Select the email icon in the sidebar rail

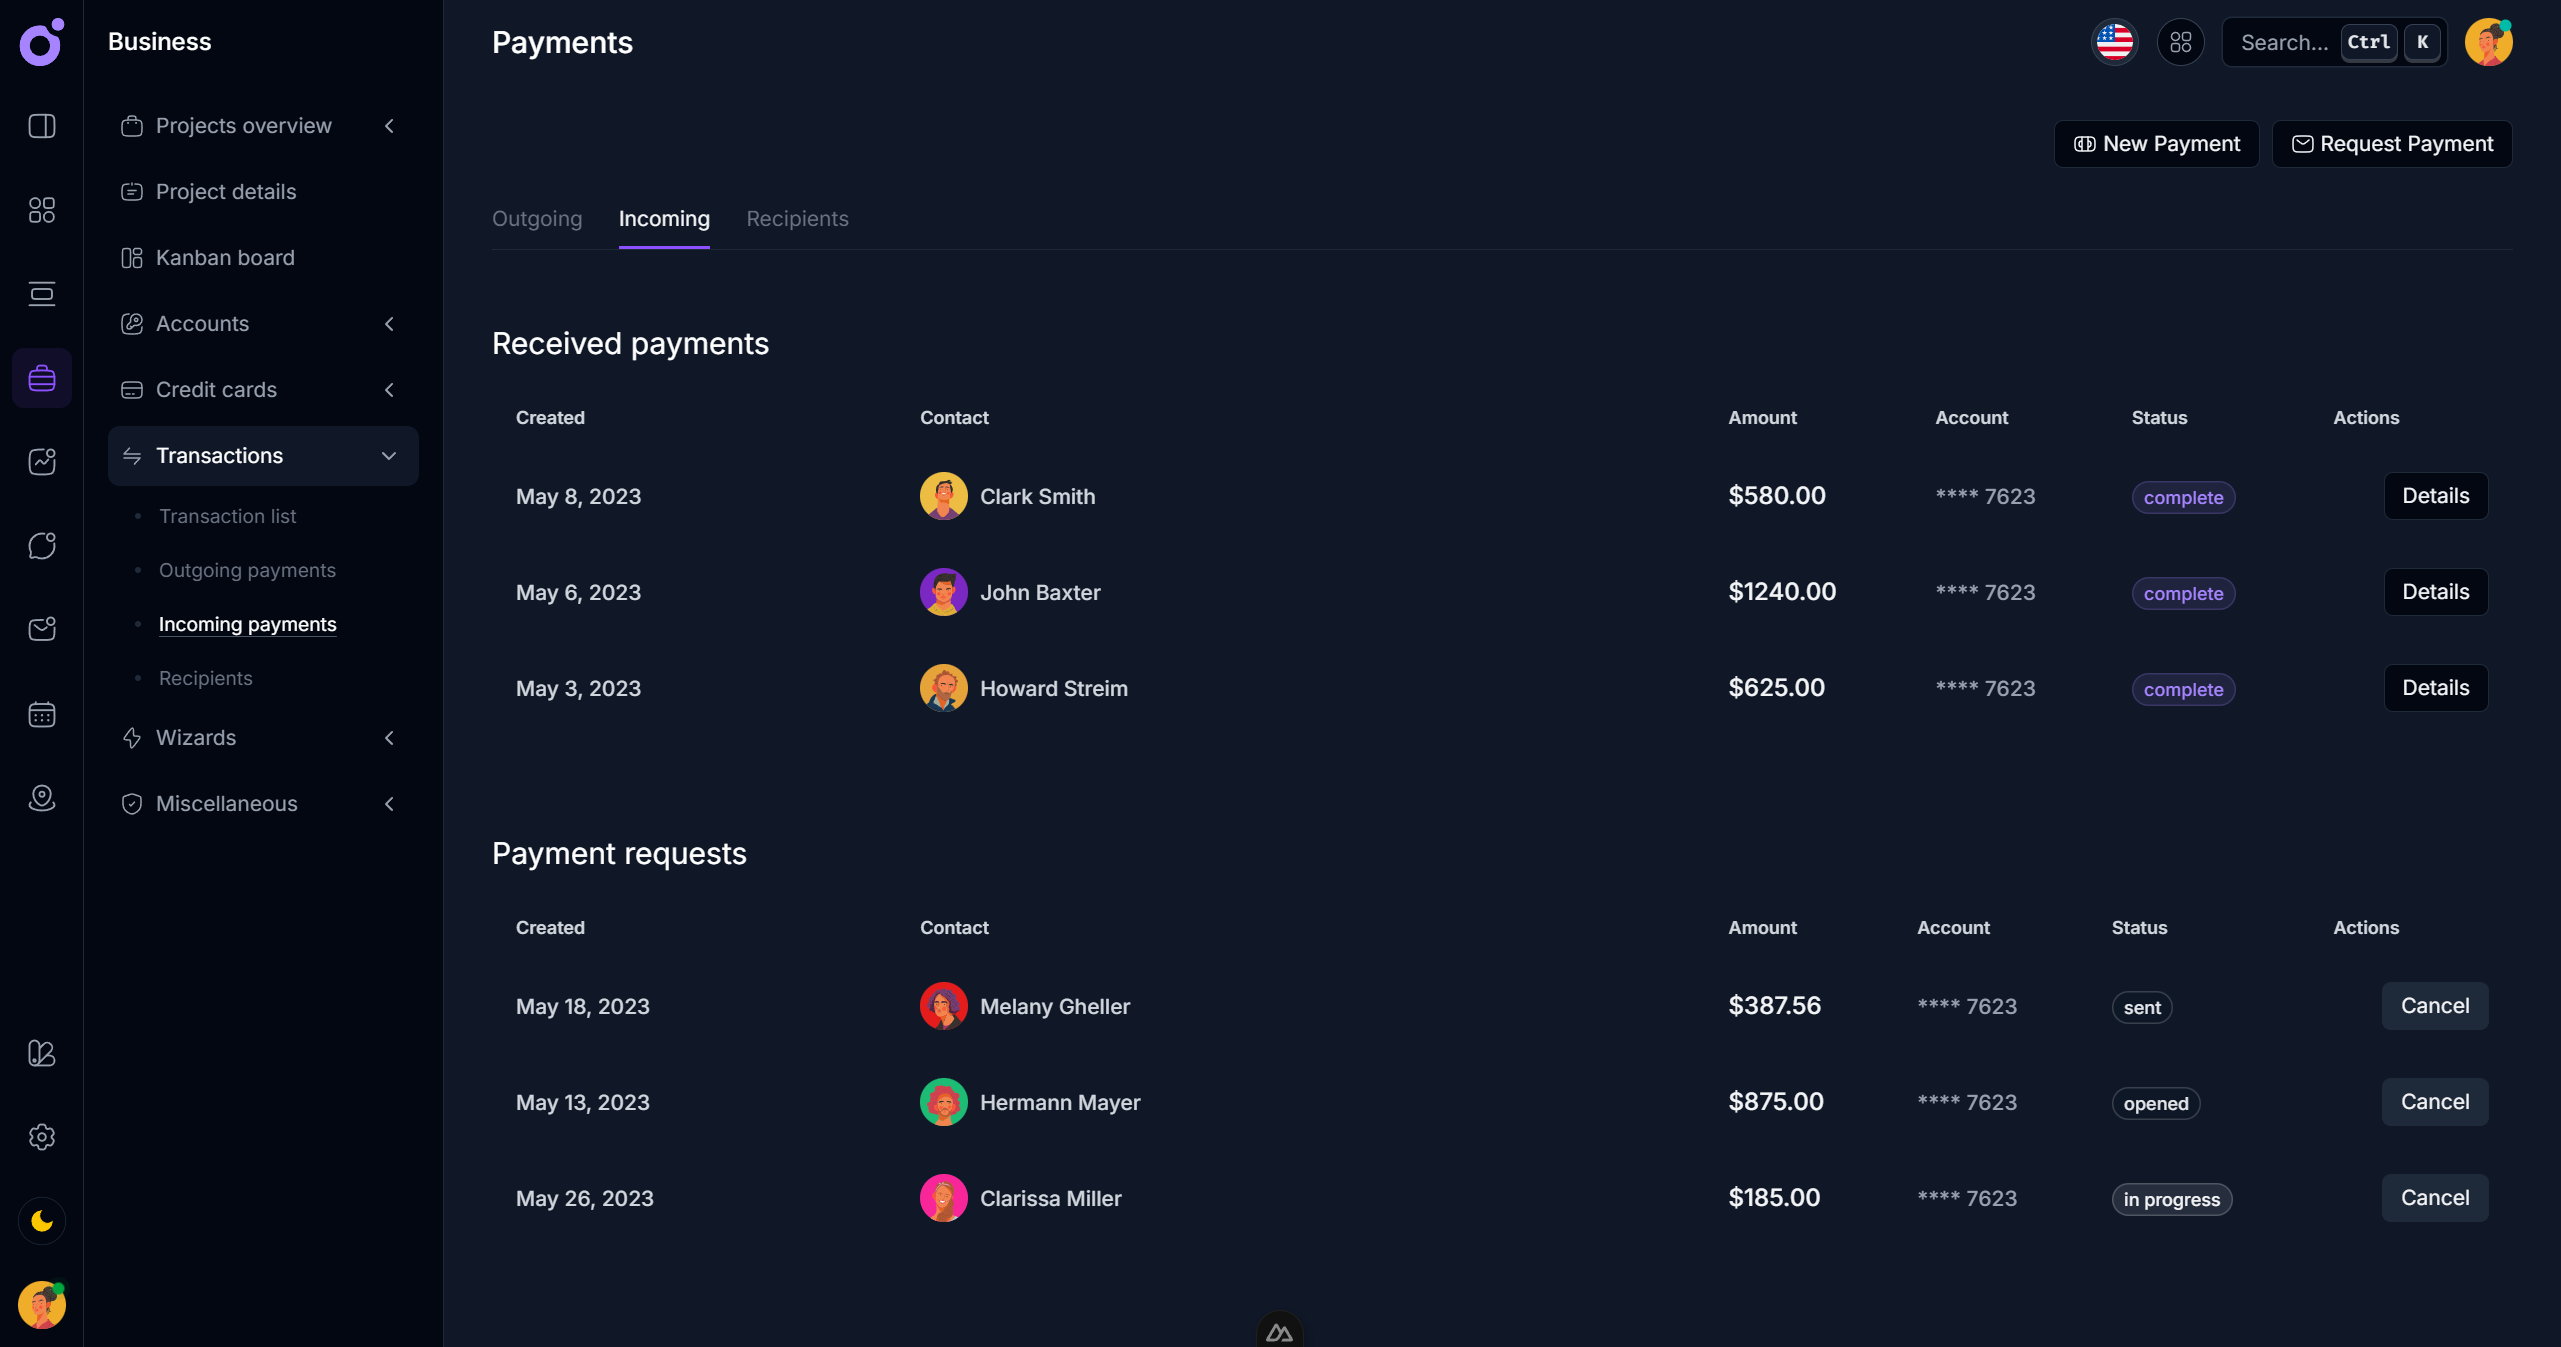point(41,629)
